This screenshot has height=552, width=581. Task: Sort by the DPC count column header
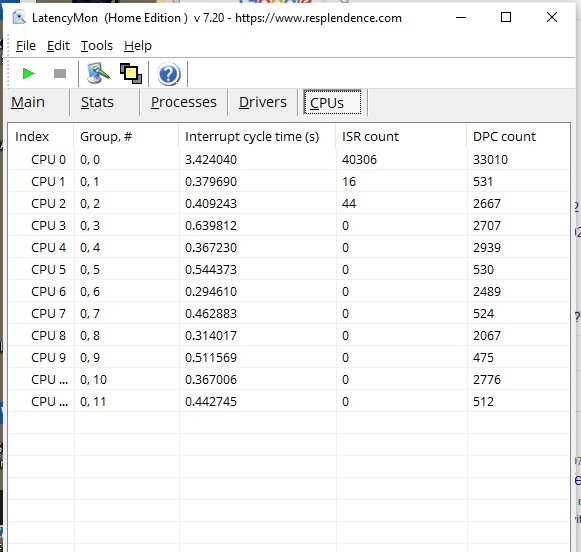click(518, 136)
